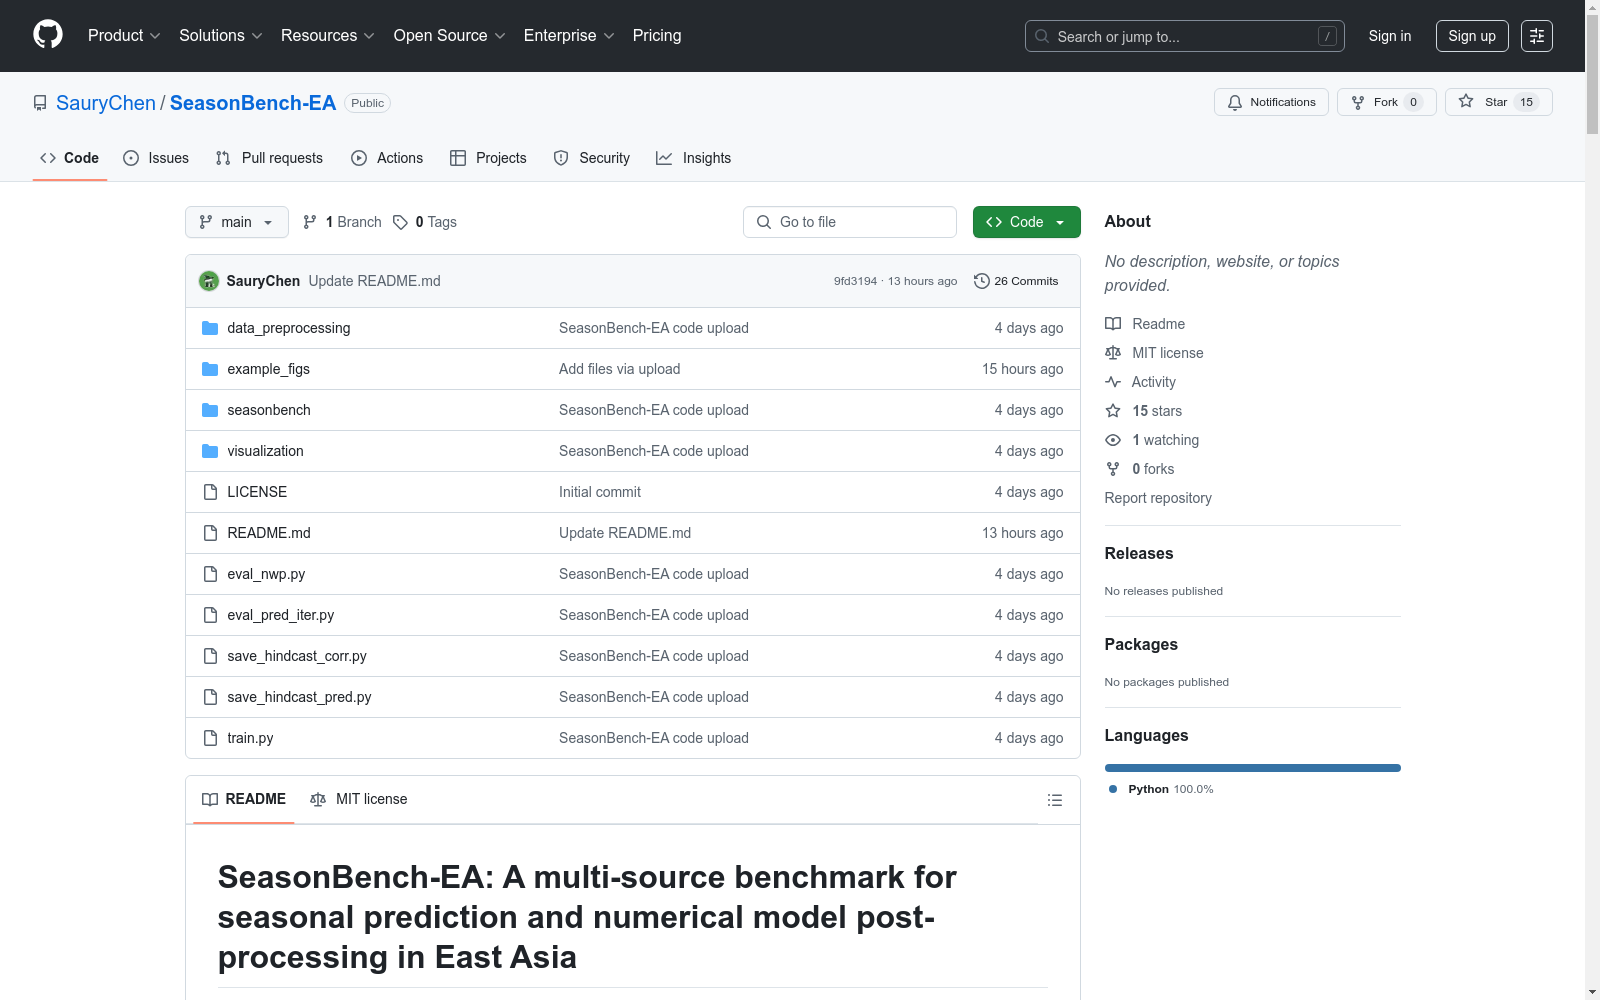Open the 26 Commits history link
The image size is (1600, 1000).
[x=1016, y=281]
